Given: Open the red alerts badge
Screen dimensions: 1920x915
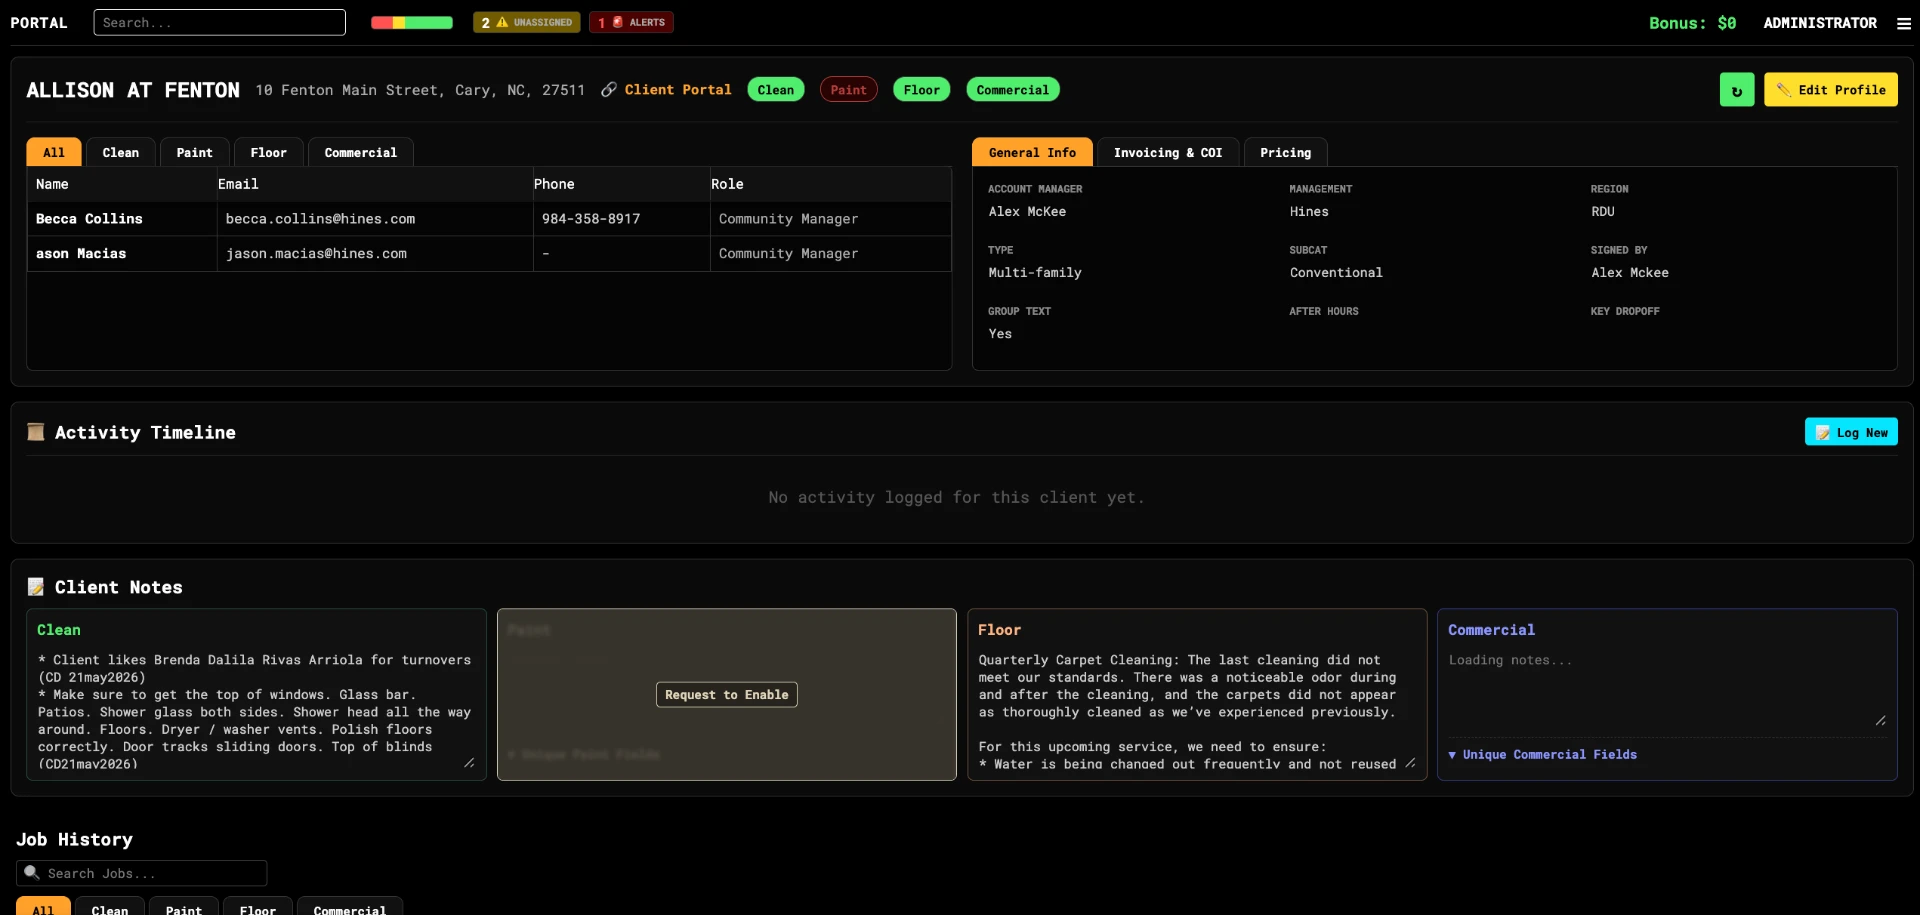Looking at the screenshot, I should pyautogui.click(x=631, y=22).
